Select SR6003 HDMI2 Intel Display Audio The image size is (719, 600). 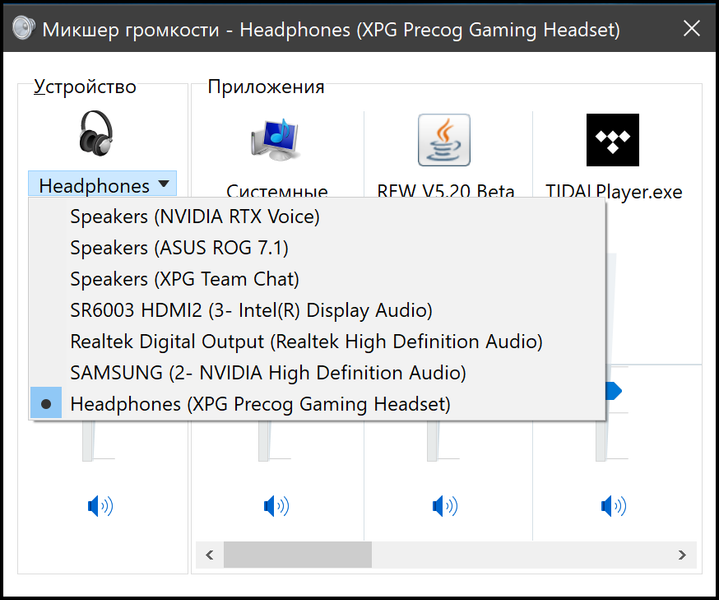pyautogui.click(x=317, y=310)
